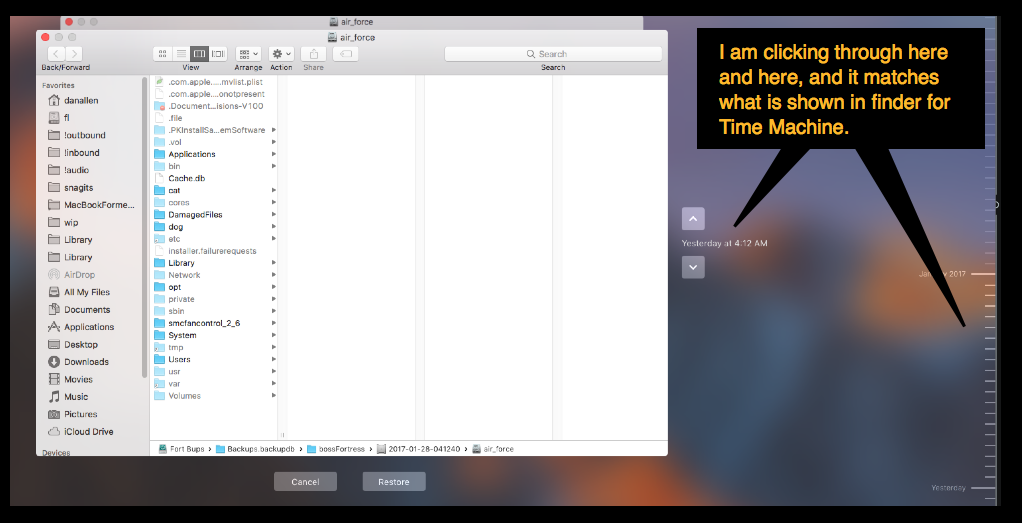Expand the Applications folder arrow in file list
The width and height of the screenshot is (1022, 523).
[274, 154]
